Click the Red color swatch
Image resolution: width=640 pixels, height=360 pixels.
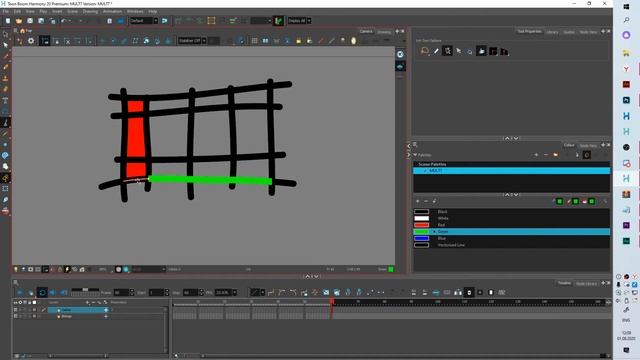[422, 225]
